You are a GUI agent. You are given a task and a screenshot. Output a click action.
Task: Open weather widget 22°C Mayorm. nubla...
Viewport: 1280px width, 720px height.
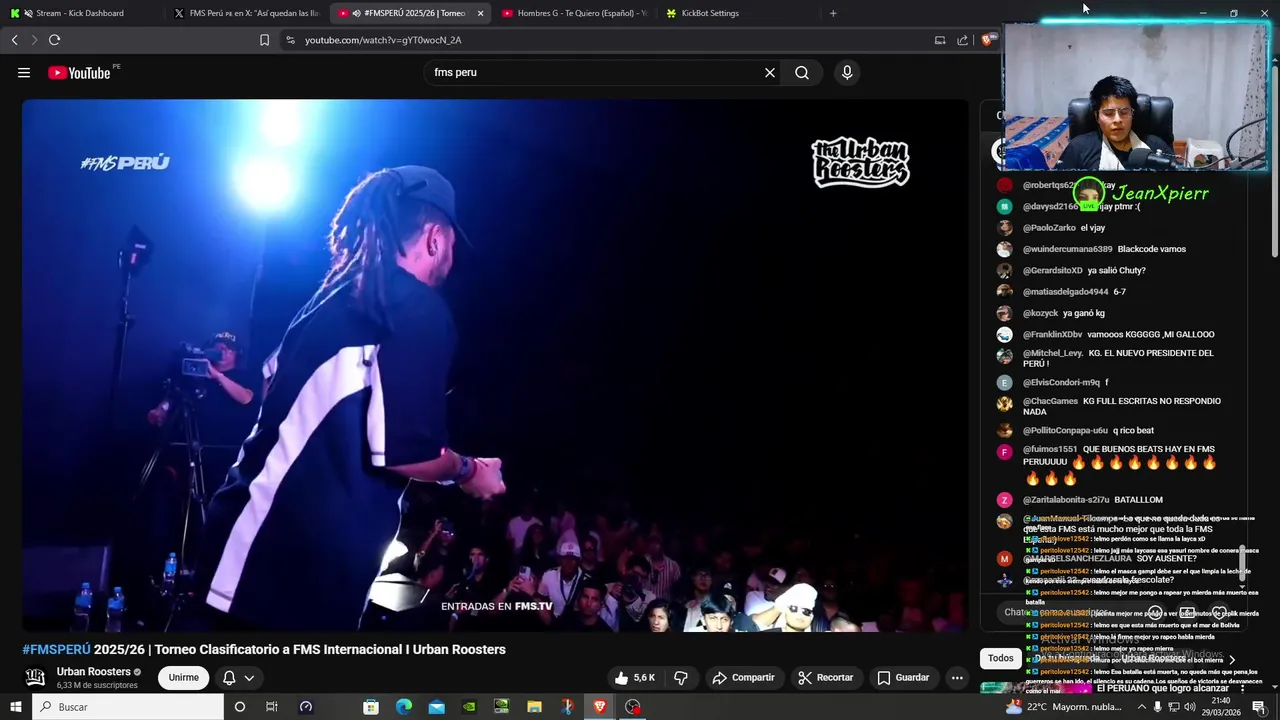1064,707
